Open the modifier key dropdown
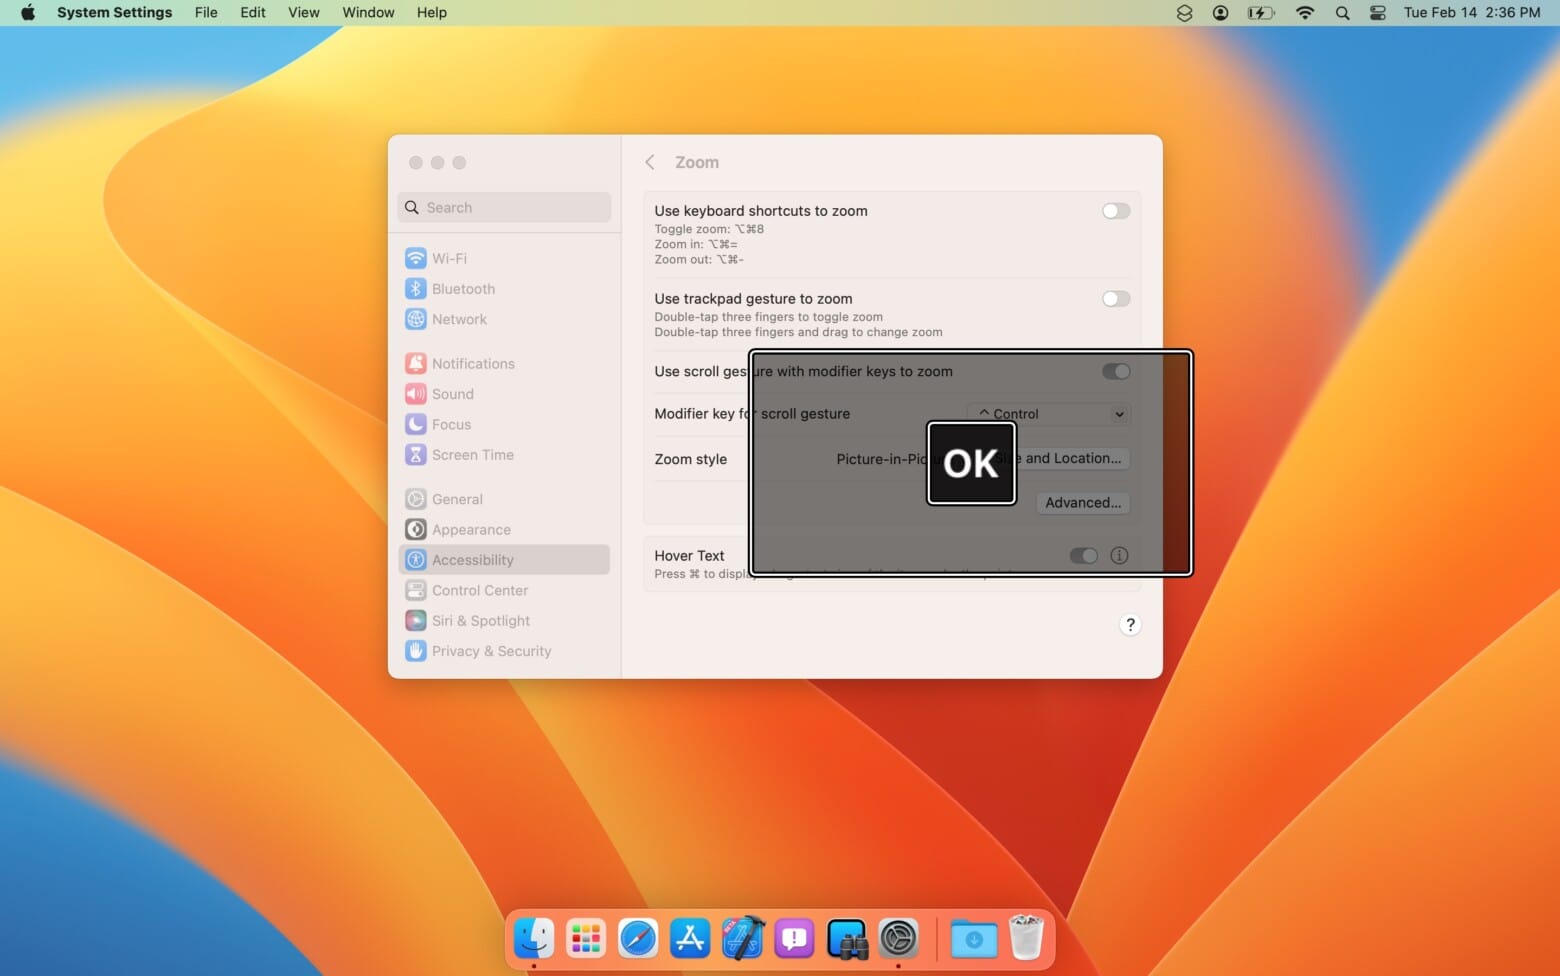The image size is (1560, 976). click(1047, 413)
